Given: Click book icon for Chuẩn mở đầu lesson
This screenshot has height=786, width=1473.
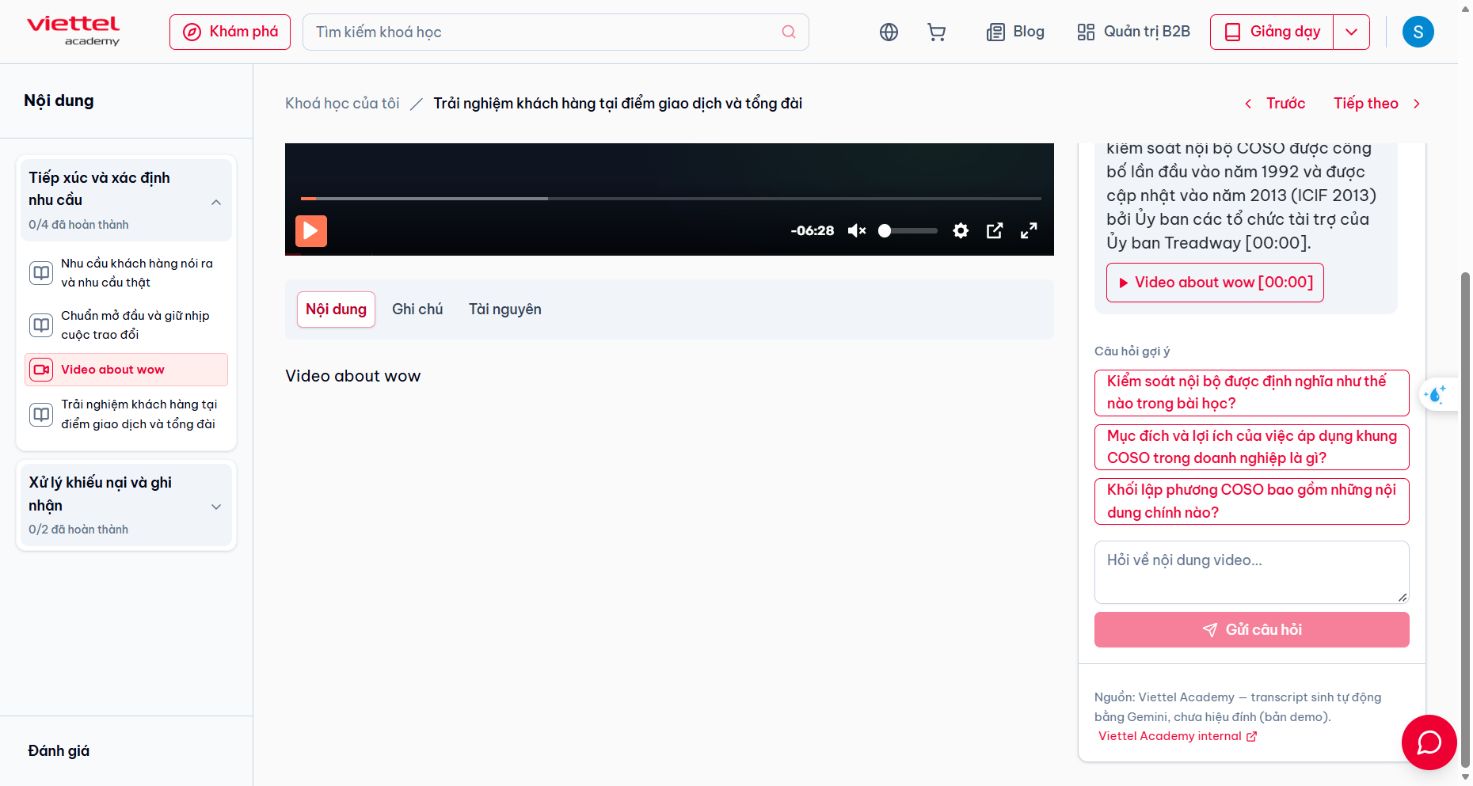Looking at the screenshot, I should point(41,325).
